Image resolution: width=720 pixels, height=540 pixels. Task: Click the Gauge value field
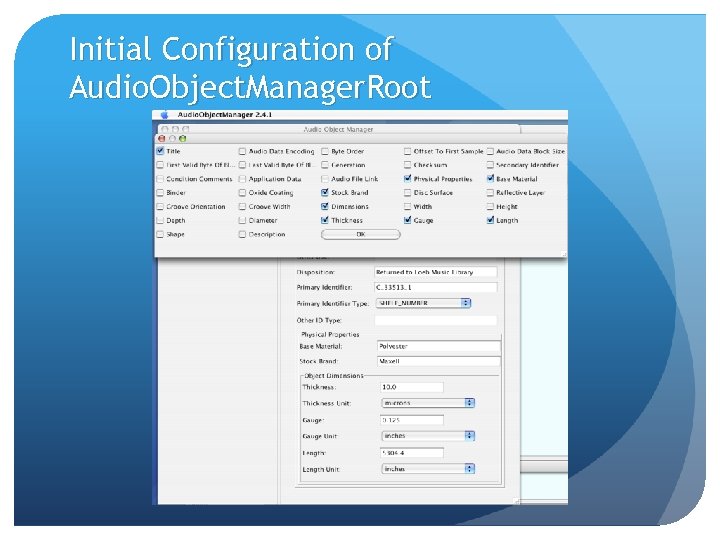pos(412,420)
